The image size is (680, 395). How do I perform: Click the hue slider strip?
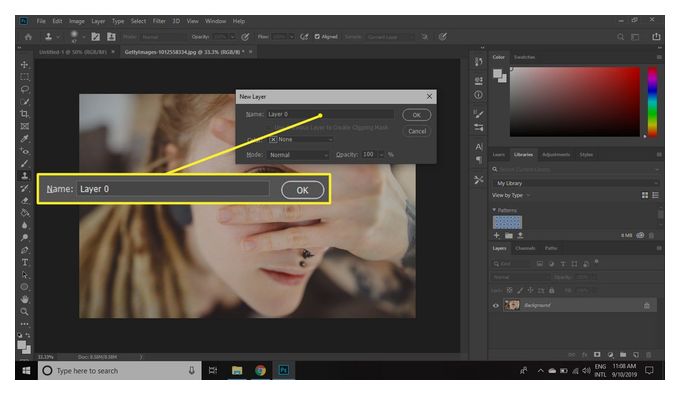point(652,102)
